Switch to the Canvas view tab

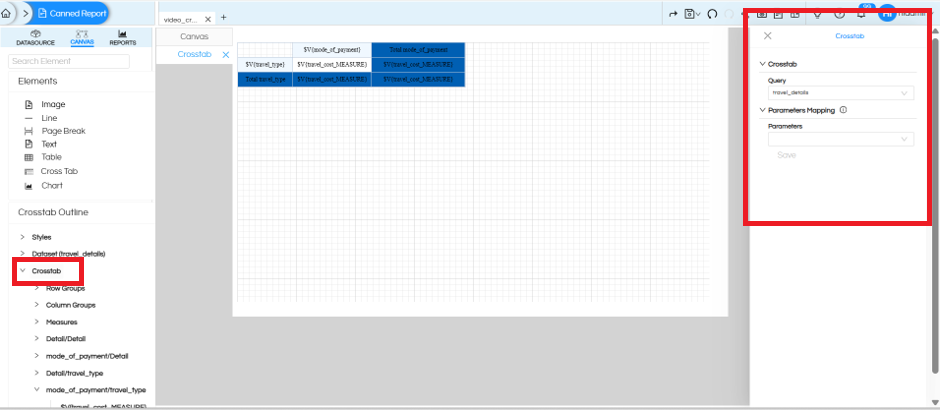[x=194, y=37]
